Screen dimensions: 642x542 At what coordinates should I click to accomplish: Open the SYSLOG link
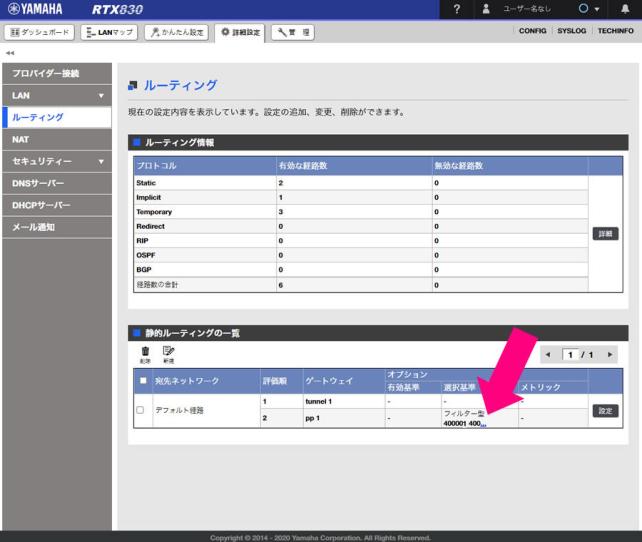(572, 31)
